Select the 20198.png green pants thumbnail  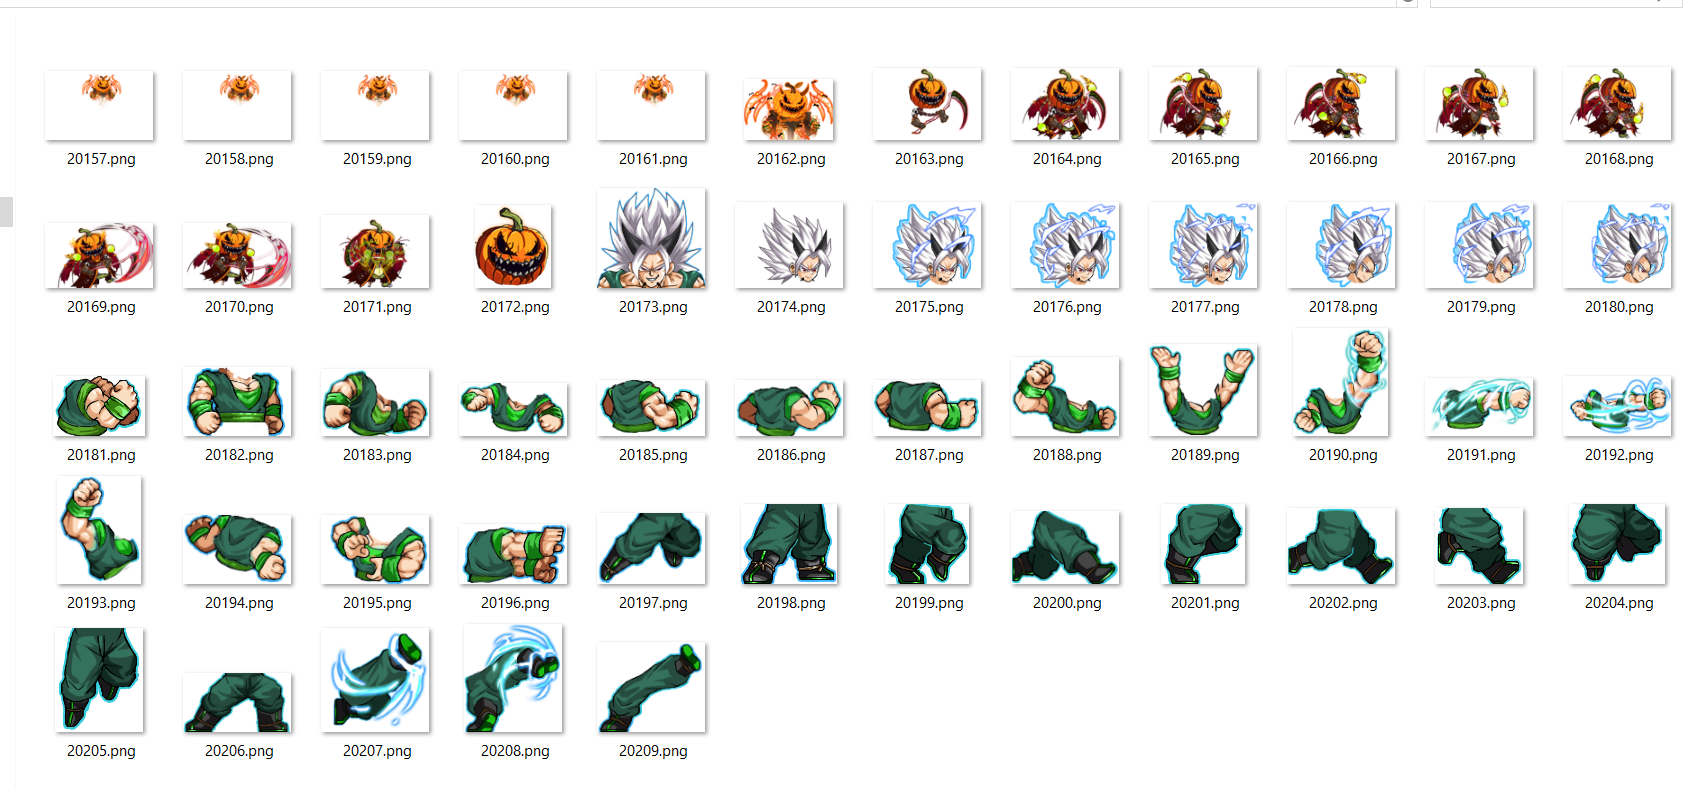tap(790, 544)
